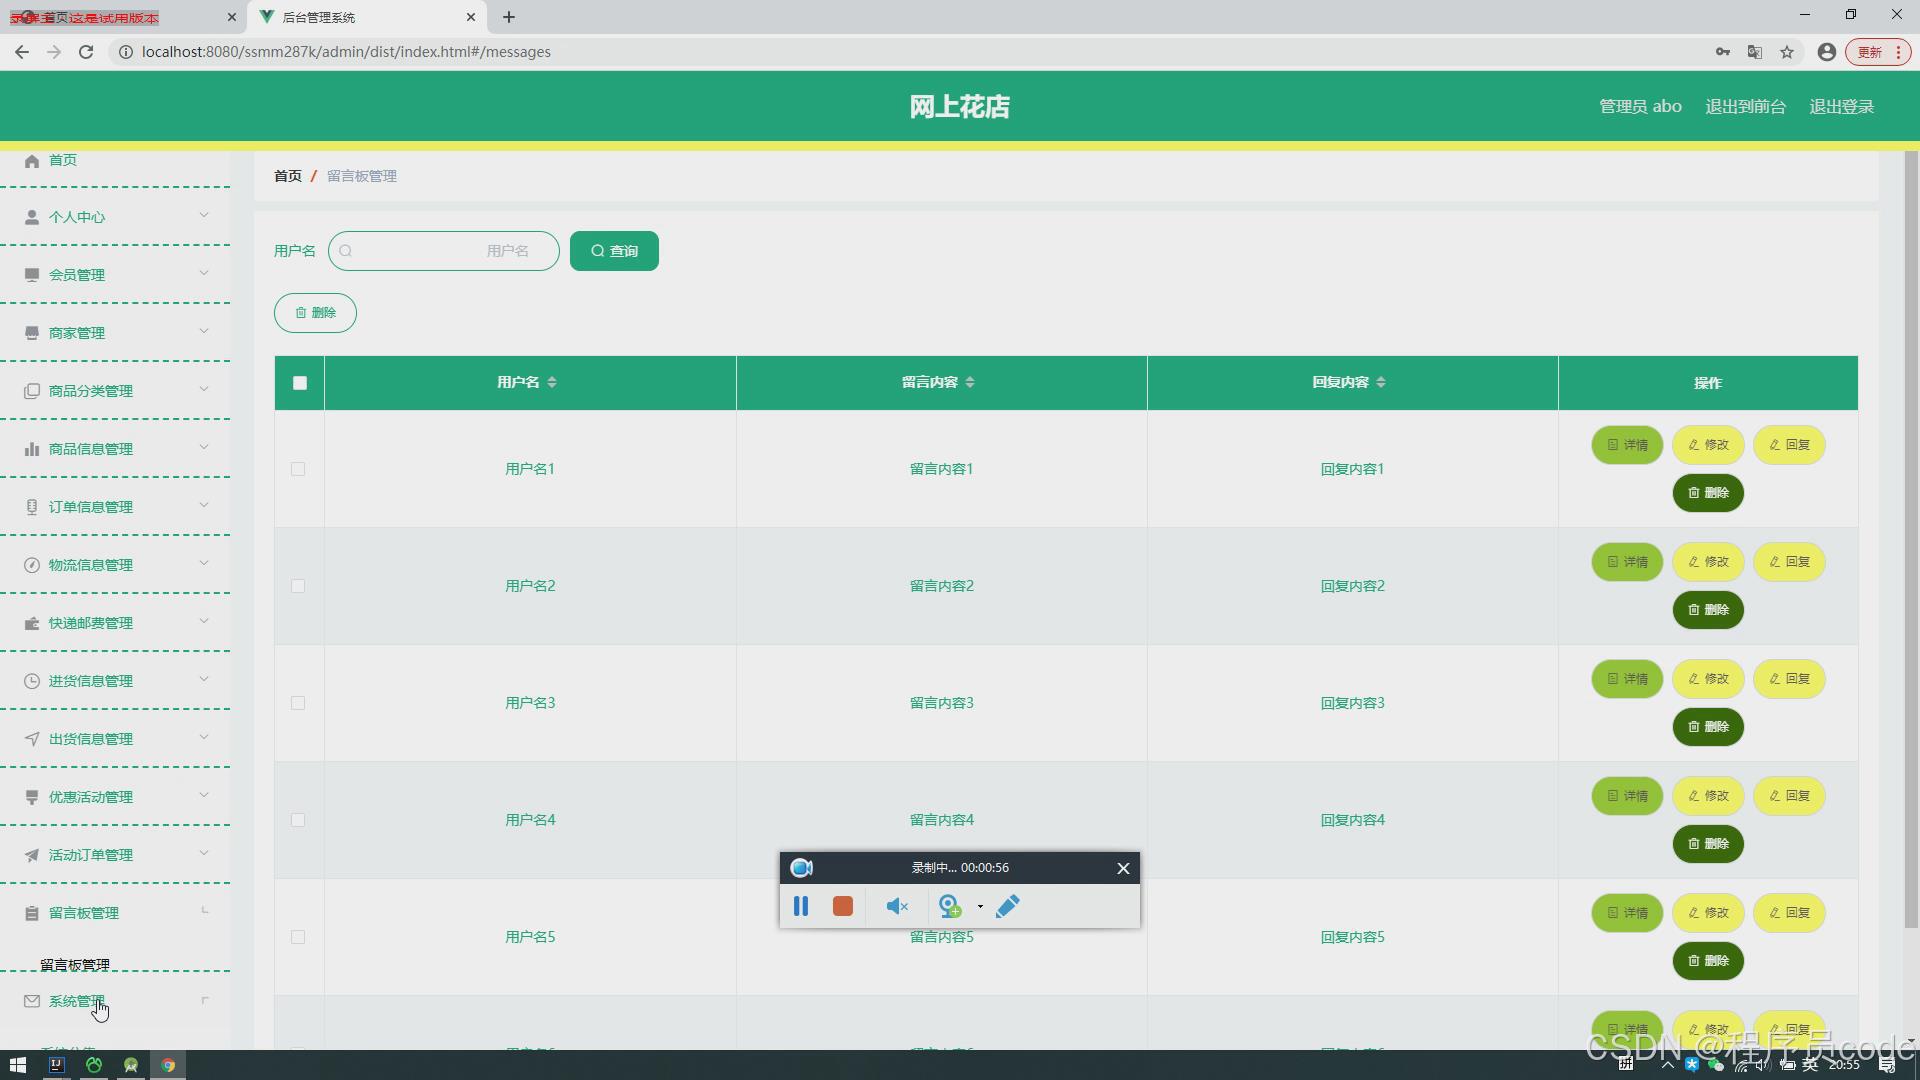Toggle the select-all checkbox in table header

[300, 383]
